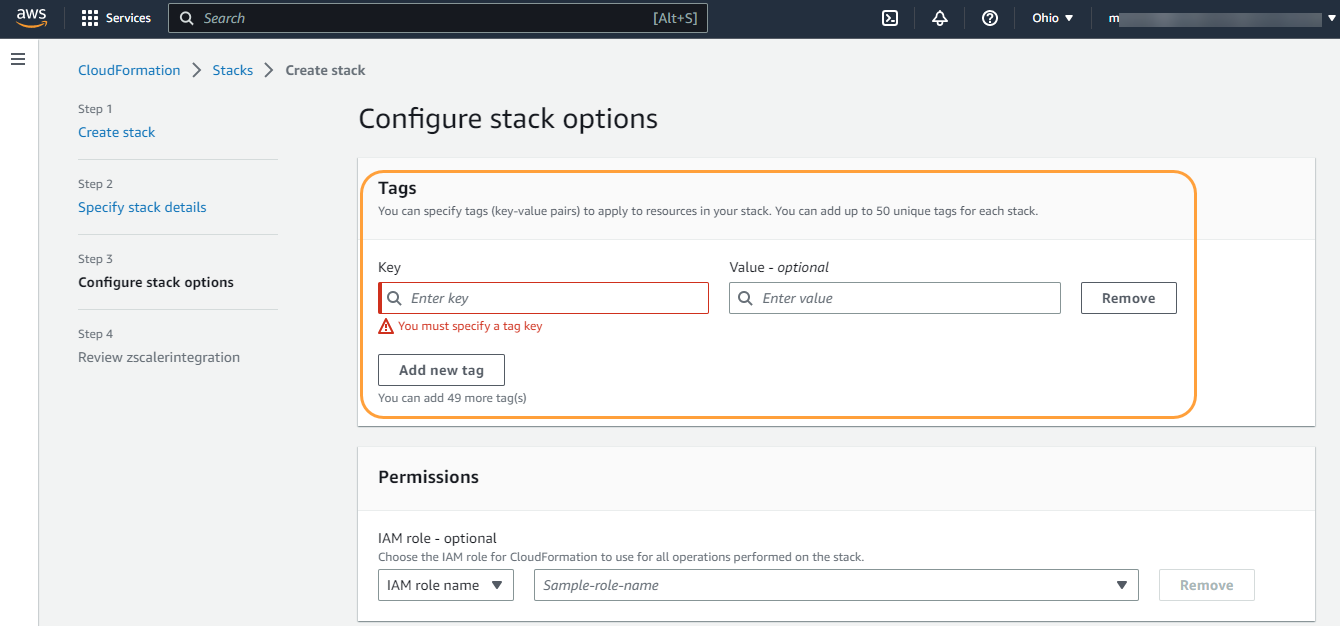Return to Step 1 Create stack

point(117,132)
